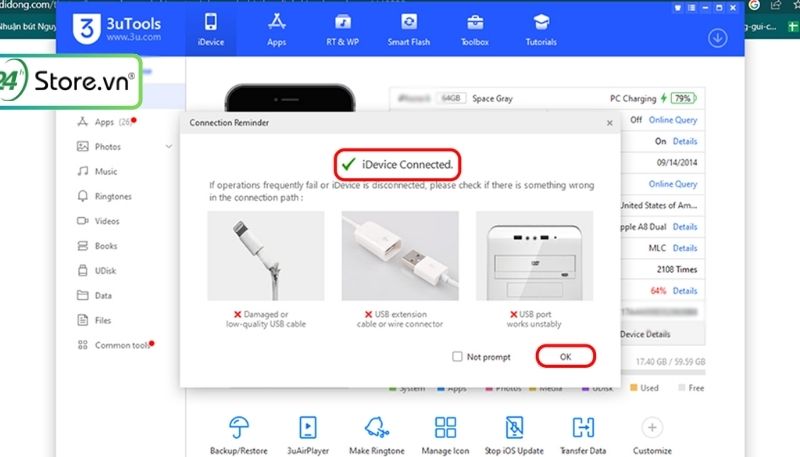
Task: Open Photos in the sidebar
Action: tap(108, 147)
